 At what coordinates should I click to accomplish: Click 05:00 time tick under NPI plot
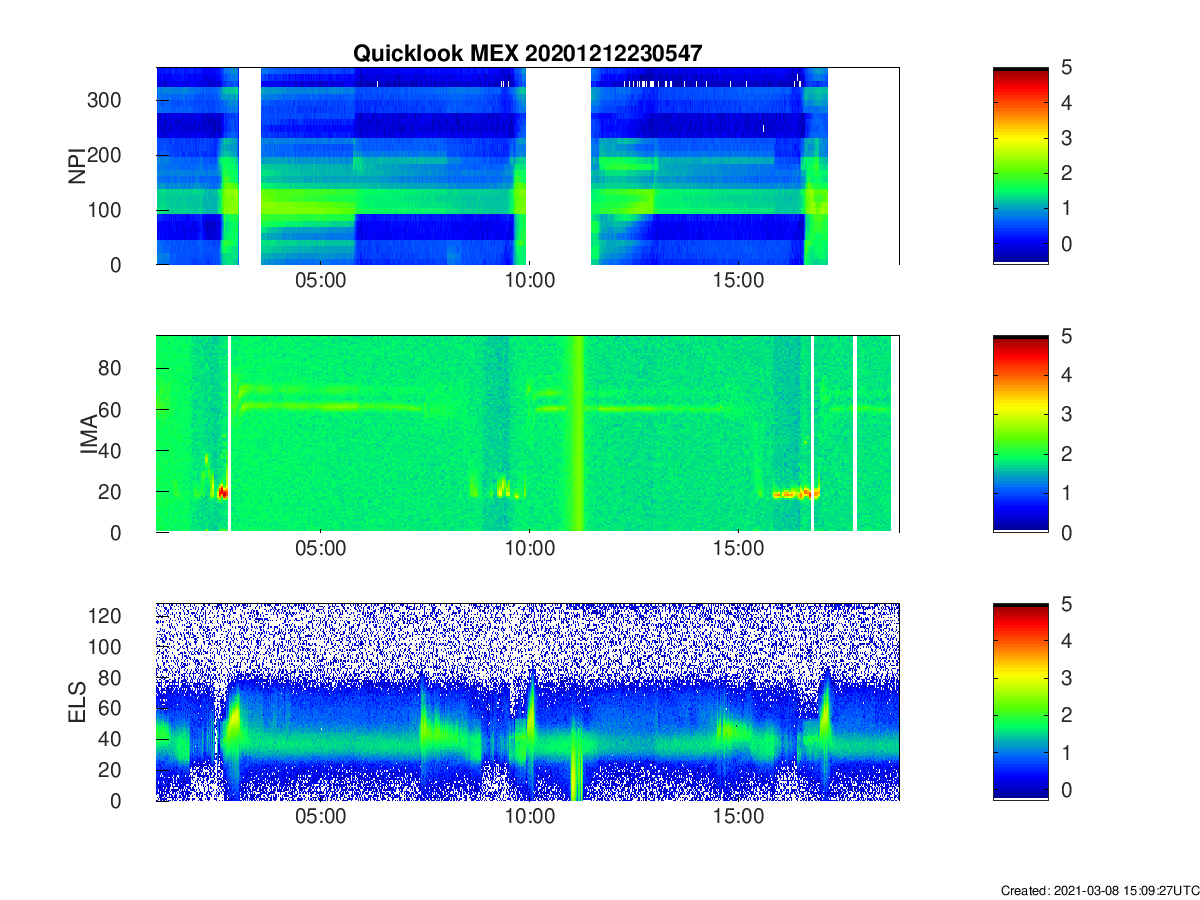[320, 281]
